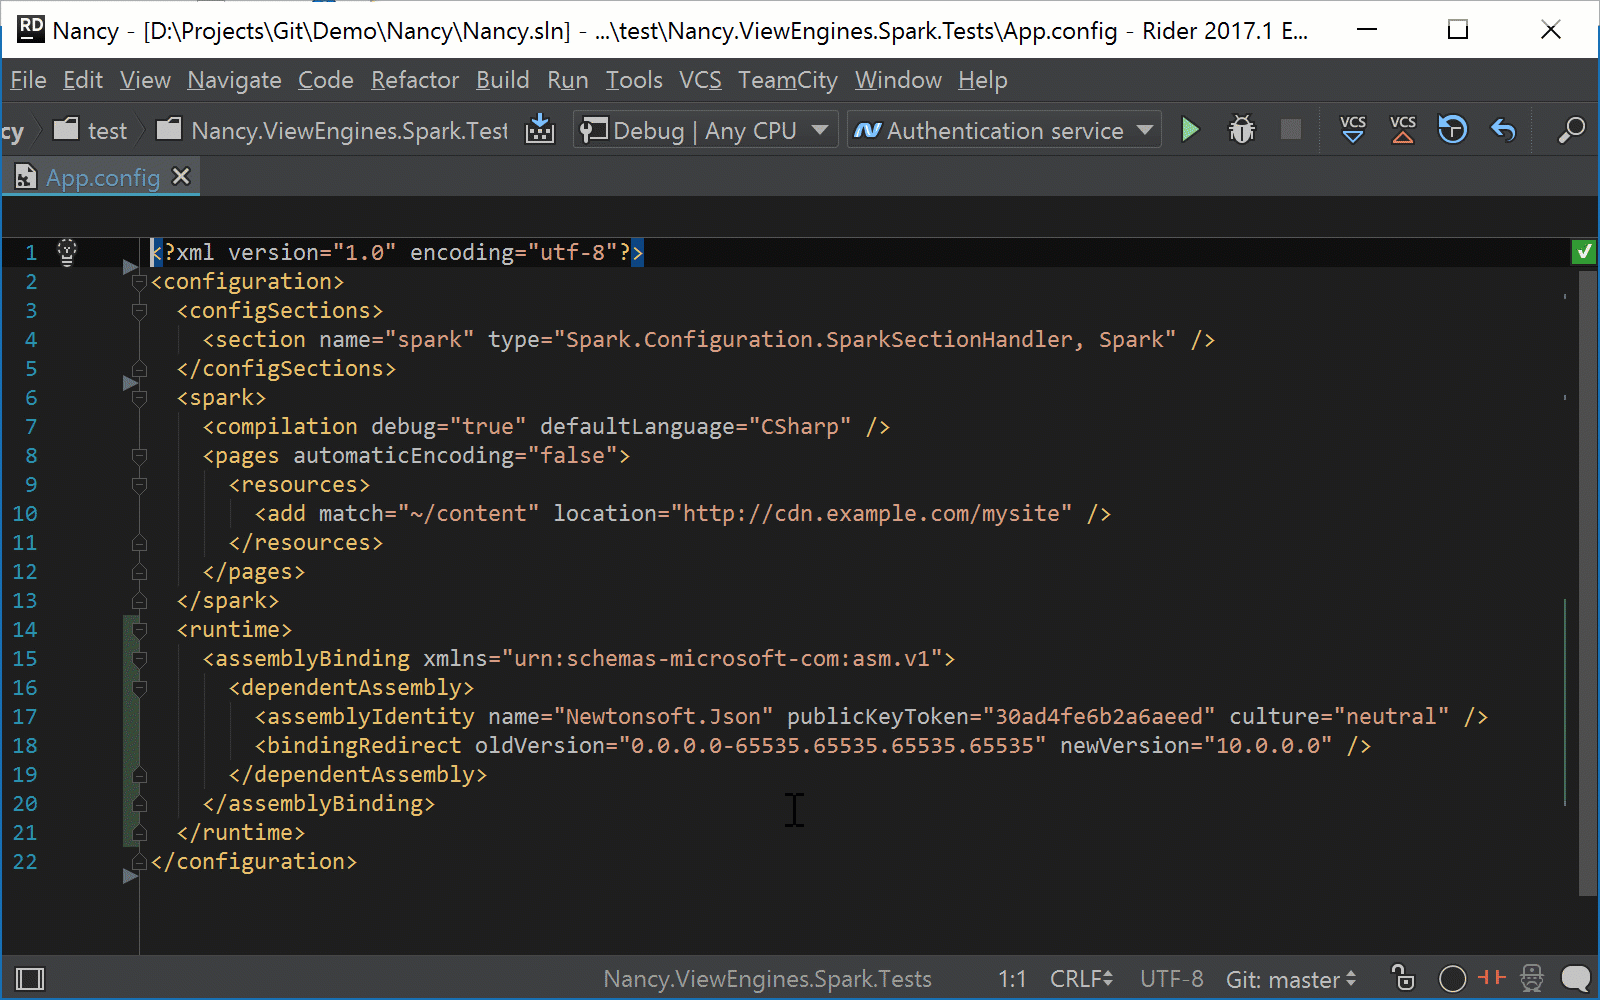This screenshot has height=1000, width=1600.
Task: Commit changes via the VCS push icon
Action: pos(1402,129)
